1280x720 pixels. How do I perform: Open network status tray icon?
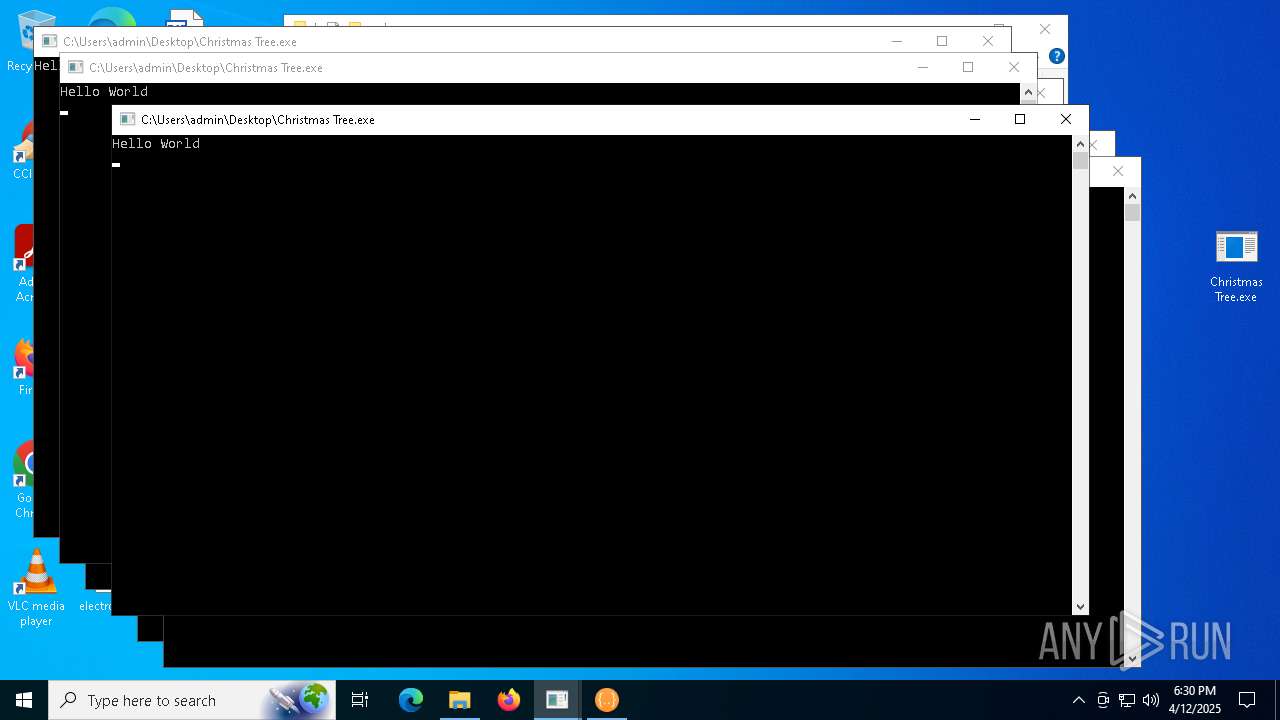click(1127, 700)
